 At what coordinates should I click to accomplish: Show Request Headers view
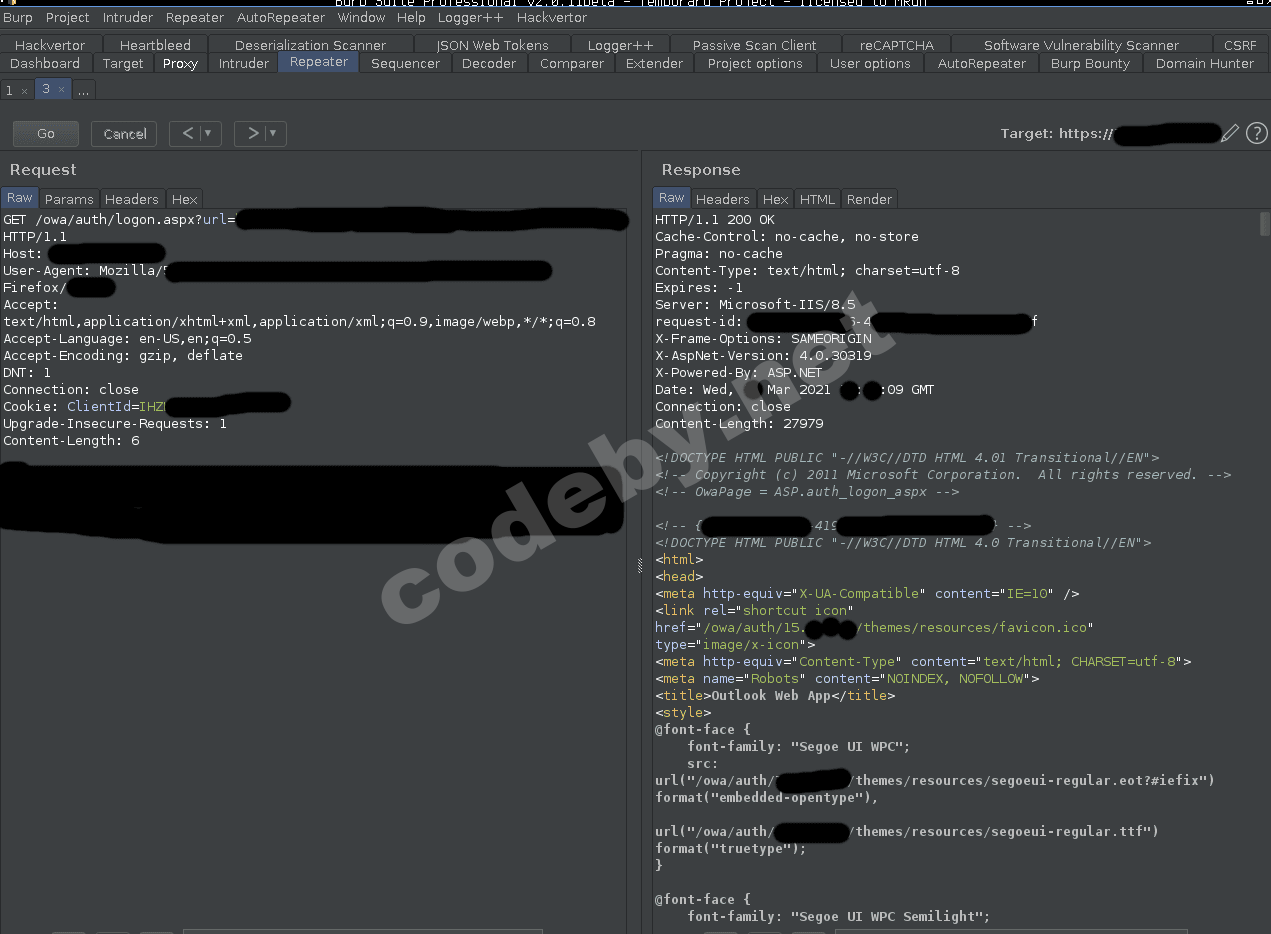click(132, 199)
